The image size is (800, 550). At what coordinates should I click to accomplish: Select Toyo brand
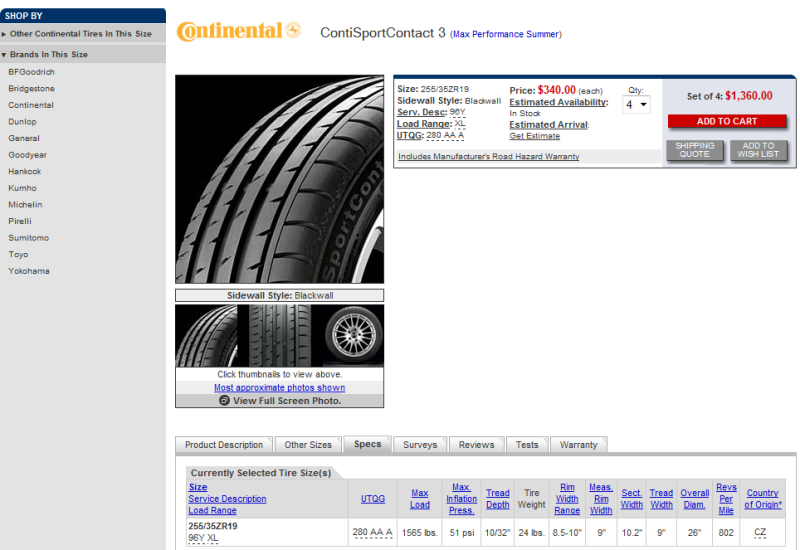pyautogui.click(x=18, y=254)
